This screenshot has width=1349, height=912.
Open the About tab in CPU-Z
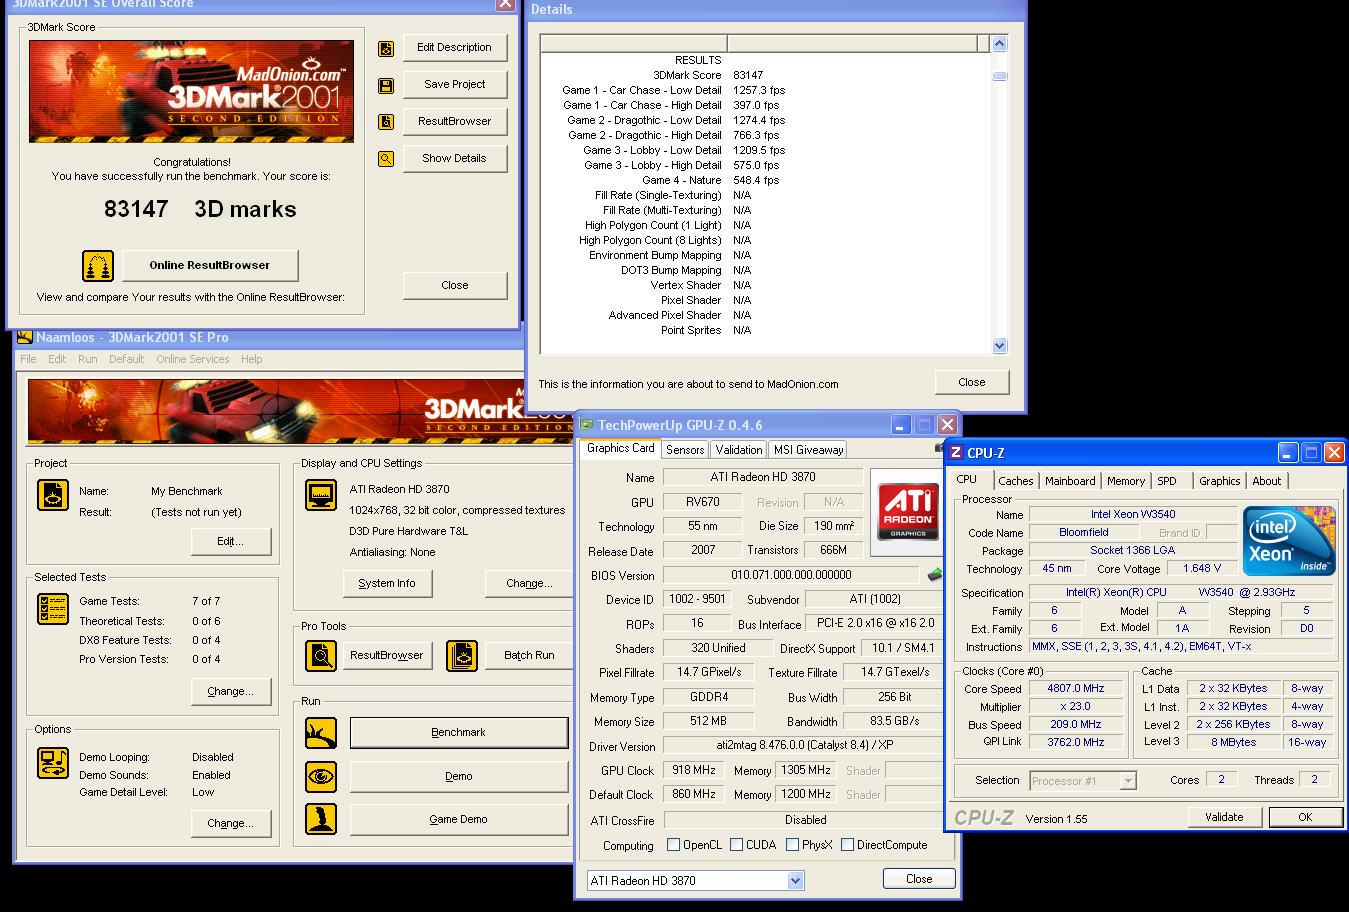(1266, 481)
